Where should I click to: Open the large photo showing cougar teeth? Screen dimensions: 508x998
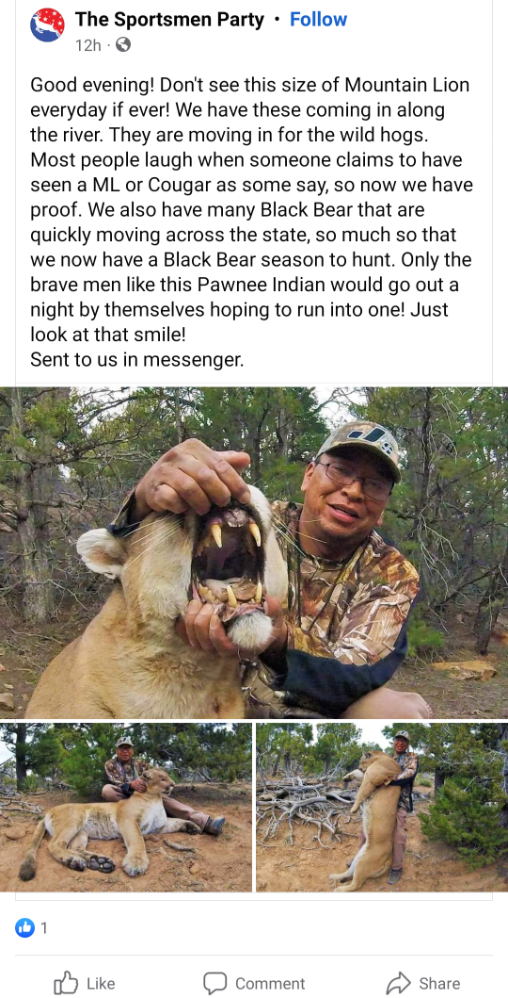254,552
